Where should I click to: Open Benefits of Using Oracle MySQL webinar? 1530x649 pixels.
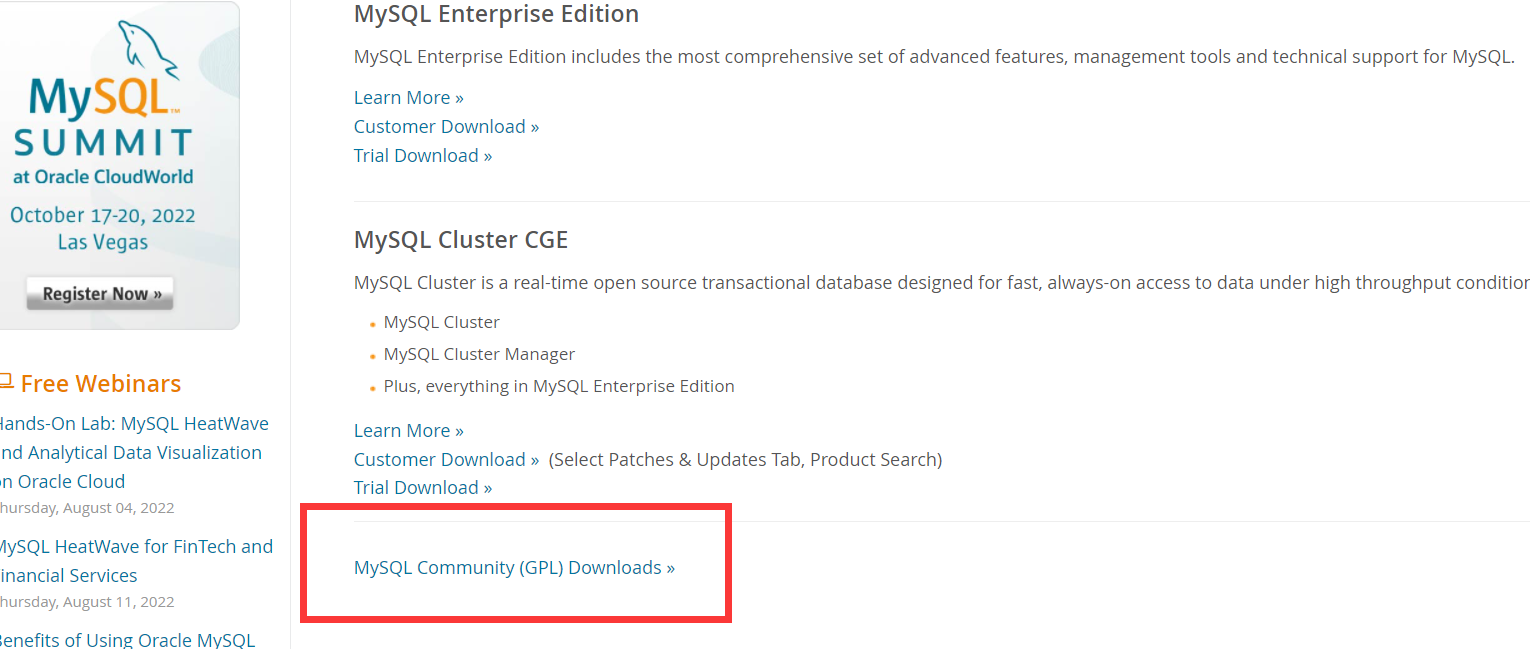126,640
